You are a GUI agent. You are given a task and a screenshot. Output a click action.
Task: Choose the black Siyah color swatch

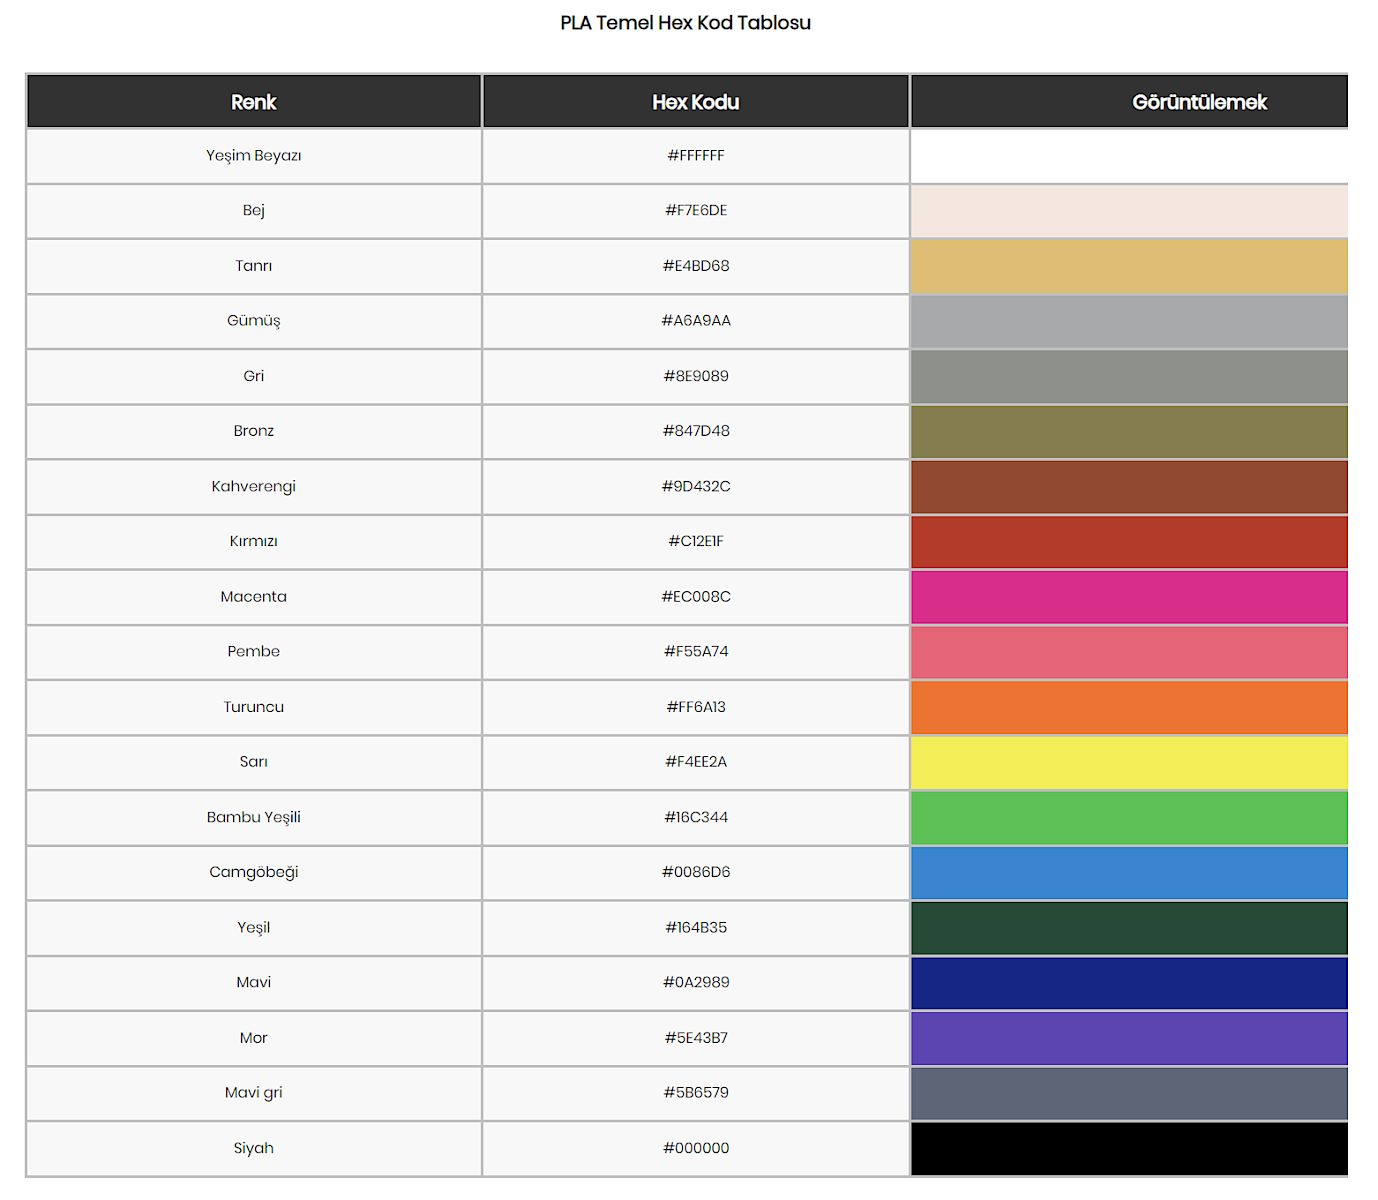(x=1128, y=1148)
